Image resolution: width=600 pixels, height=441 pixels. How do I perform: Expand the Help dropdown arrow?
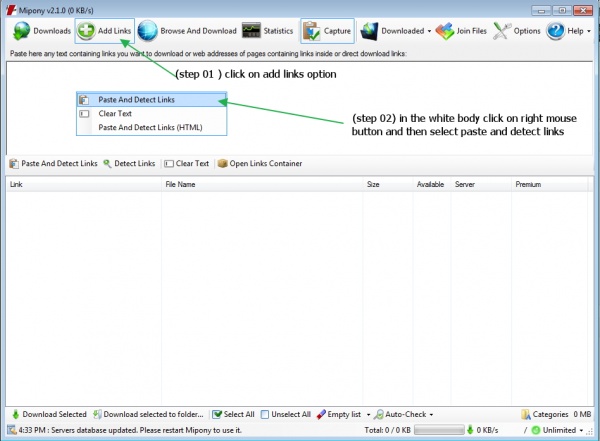pos(589,31)
